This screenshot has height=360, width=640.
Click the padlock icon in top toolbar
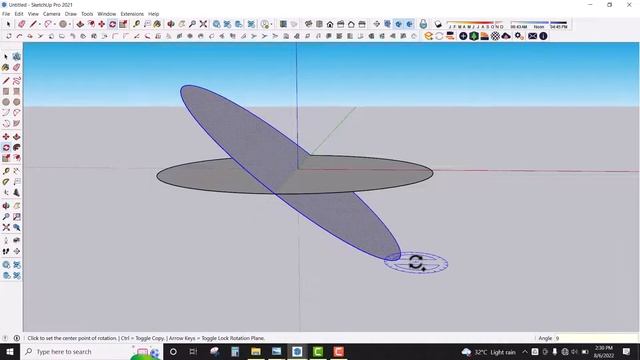tap(423, 24)
